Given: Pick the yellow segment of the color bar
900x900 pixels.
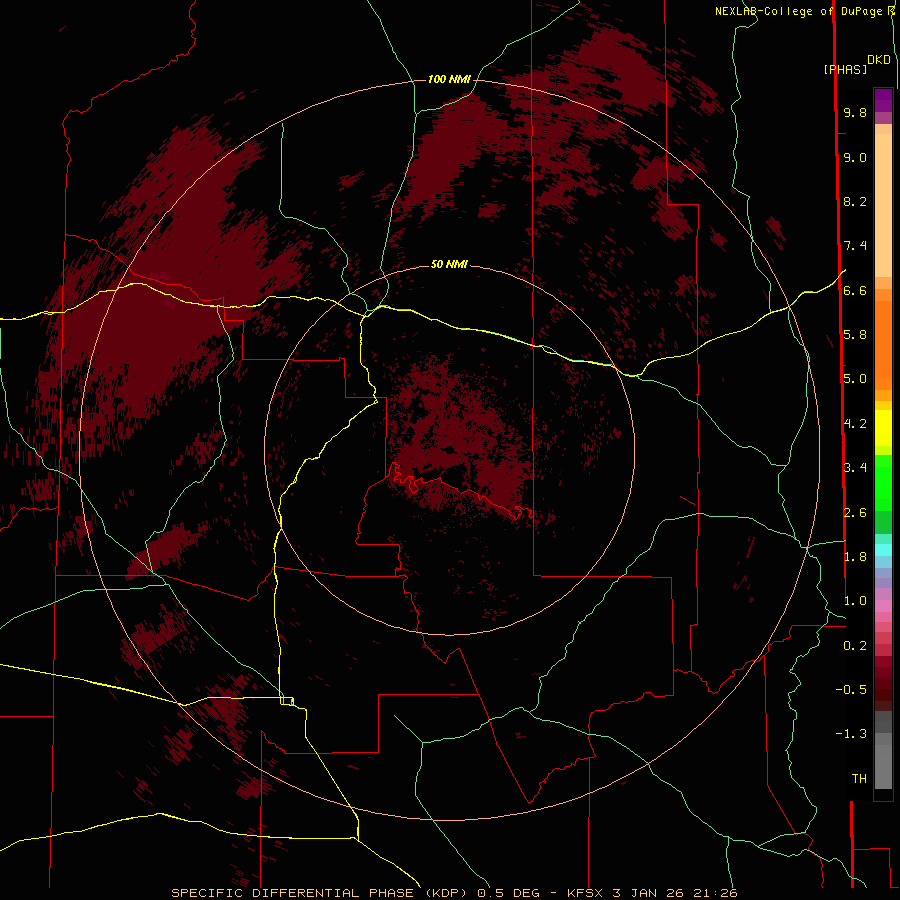Looking at the screenshot, I should [x=883, y=428].
